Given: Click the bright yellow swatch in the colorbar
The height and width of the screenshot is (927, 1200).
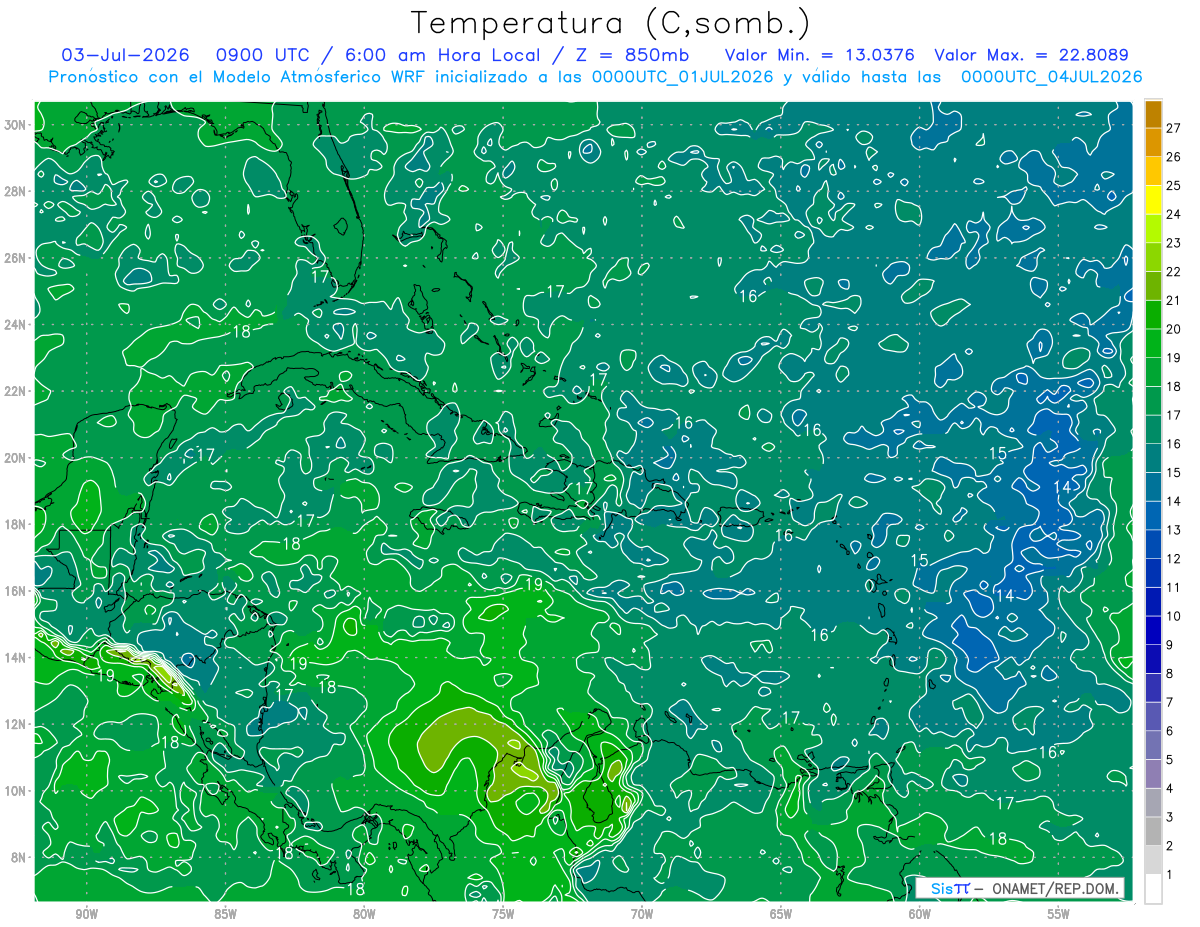Looking at the screenshot, I should (x=1153, y=201).
